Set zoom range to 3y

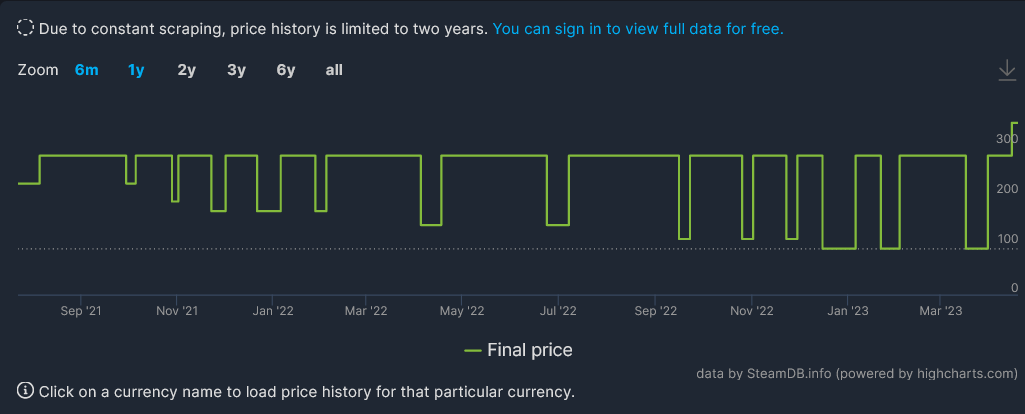tap(236, 70)
